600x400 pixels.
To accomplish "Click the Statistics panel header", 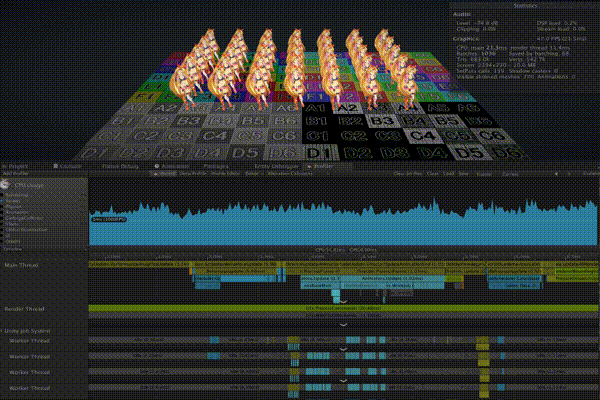I will [524, 6].
